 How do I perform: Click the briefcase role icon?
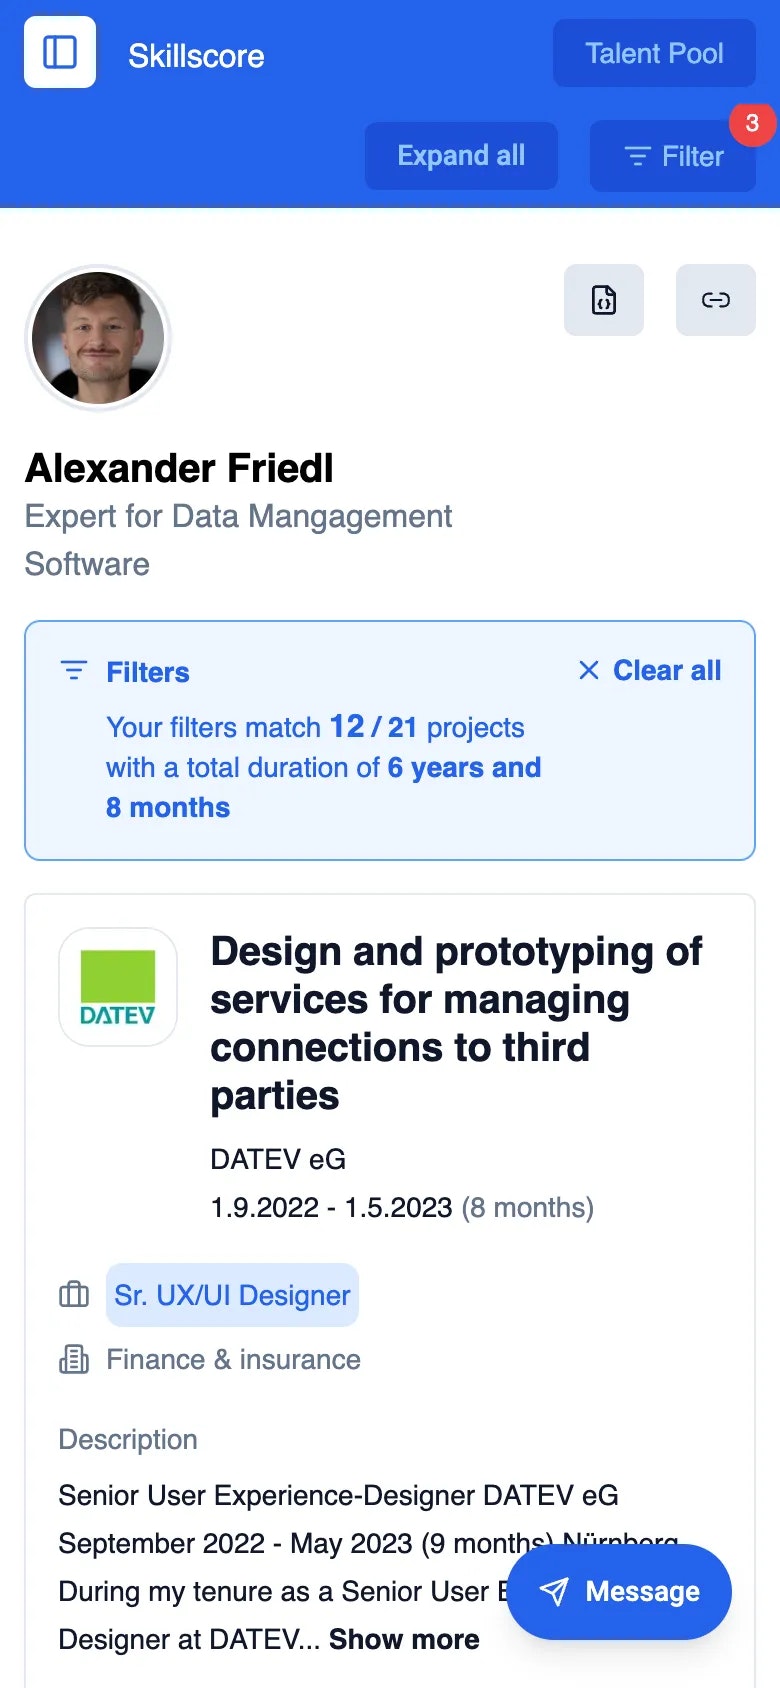pyautogui.click(x=74, y=1295)
